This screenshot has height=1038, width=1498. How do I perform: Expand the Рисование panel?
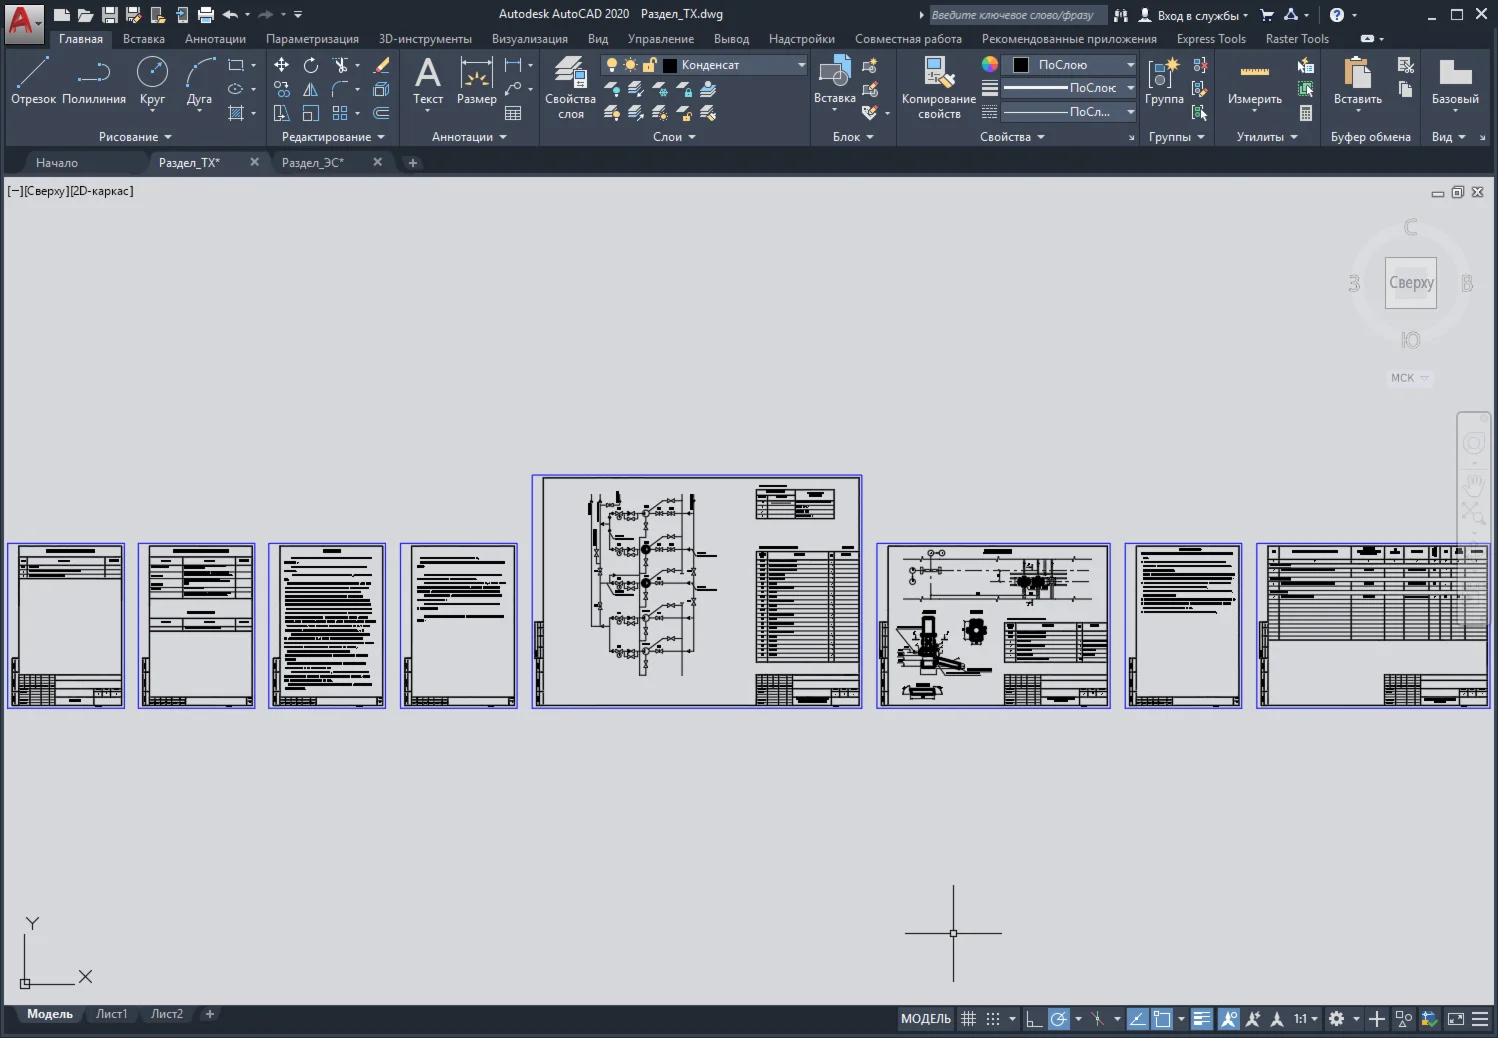coord(135,137)
